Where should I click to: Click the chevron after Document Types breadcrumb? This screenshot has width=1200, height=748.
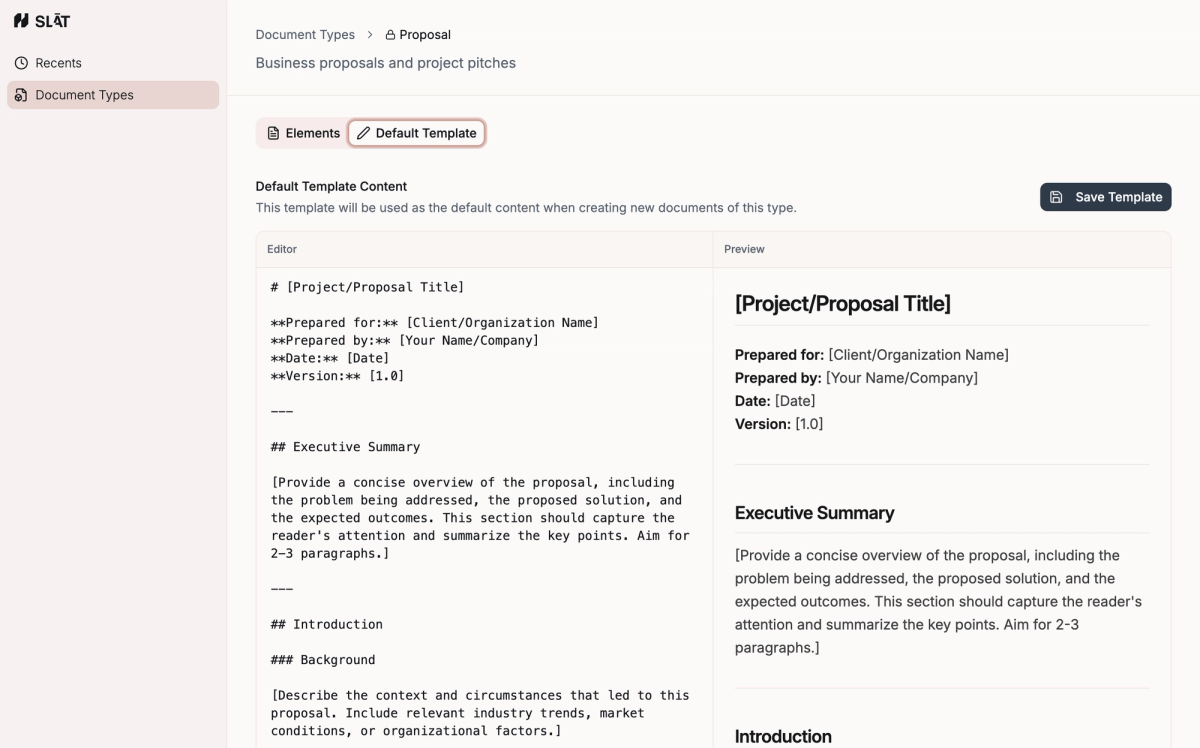[x=369, y=34]
